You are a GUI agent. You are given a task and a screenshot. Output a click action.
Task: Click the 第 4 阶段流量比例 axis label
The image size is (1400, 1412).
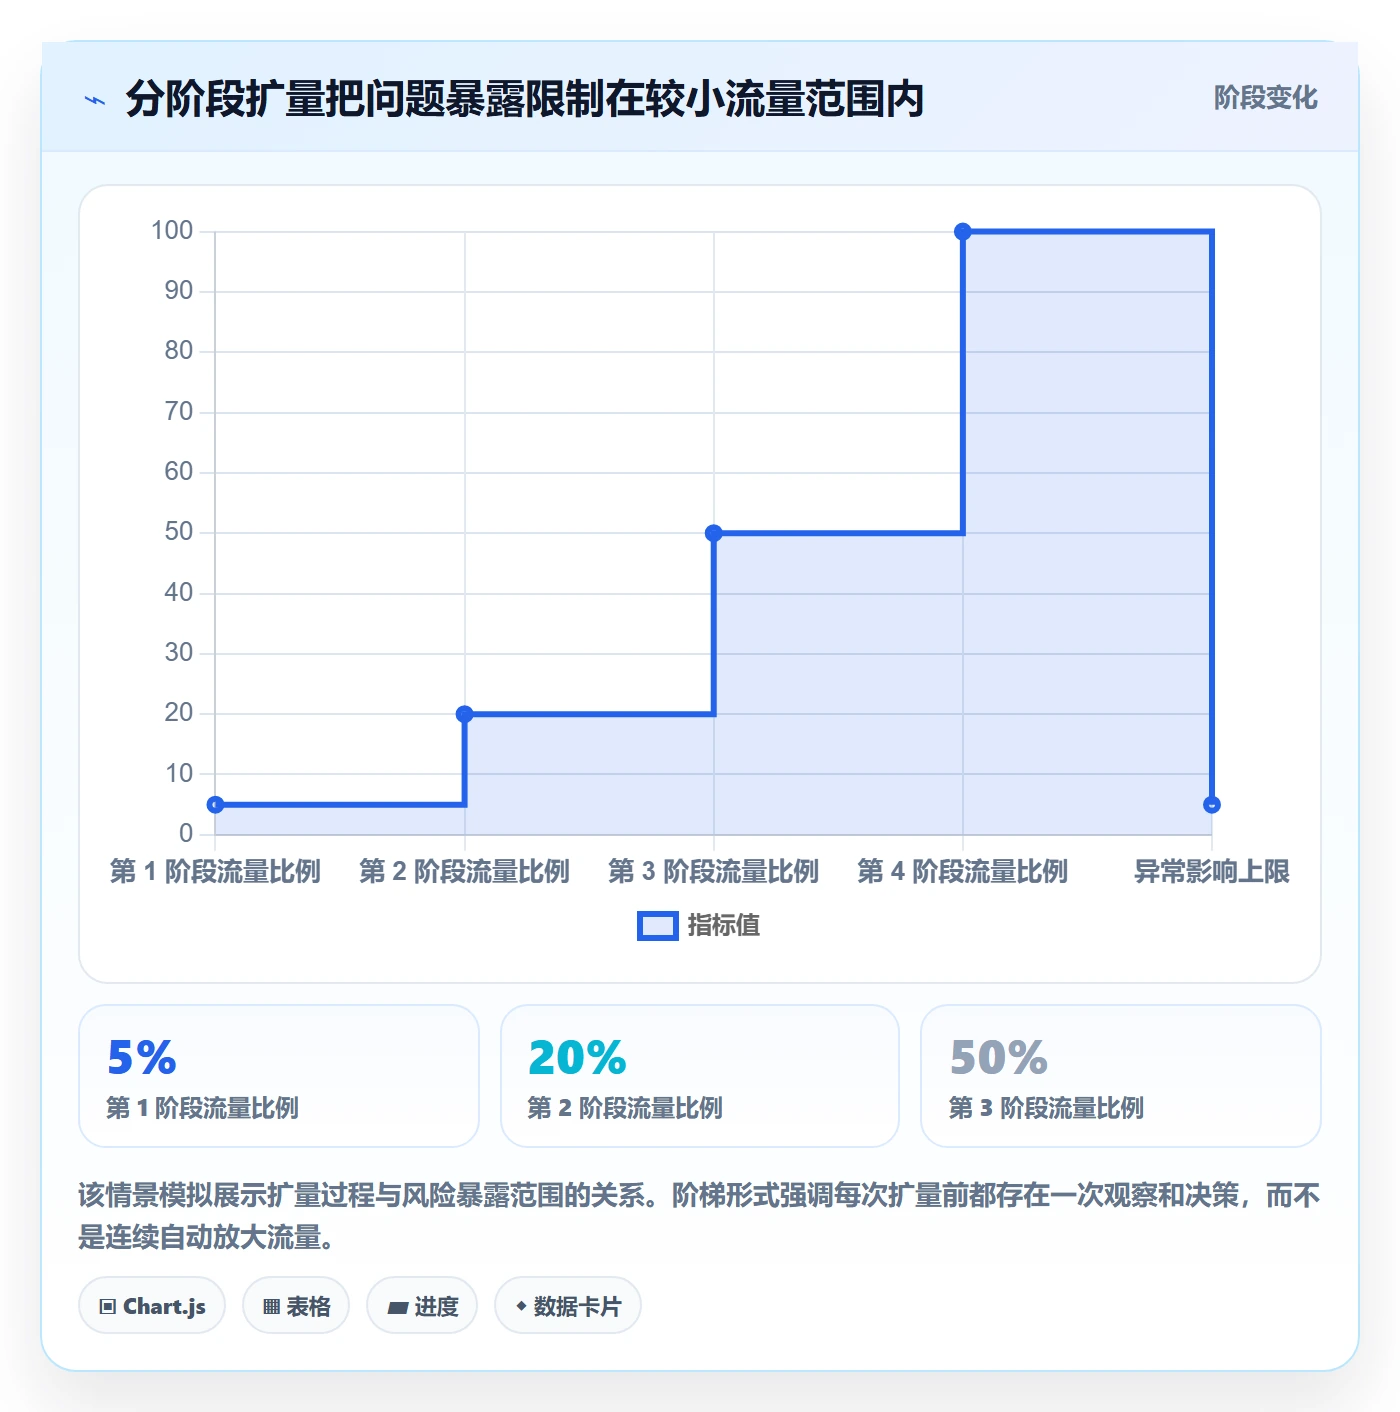[x=963, y=872]
